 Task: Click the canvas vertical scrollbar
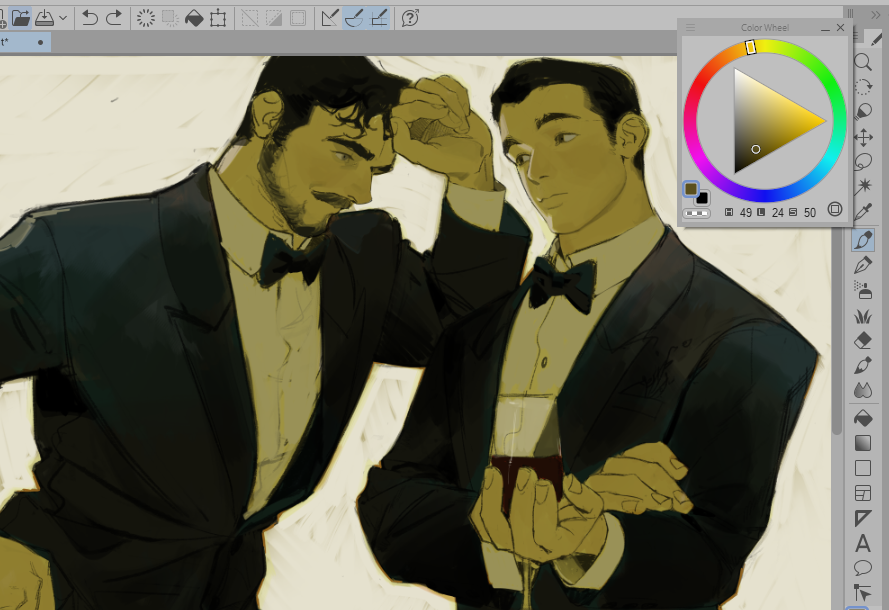[x=837, y=332]
